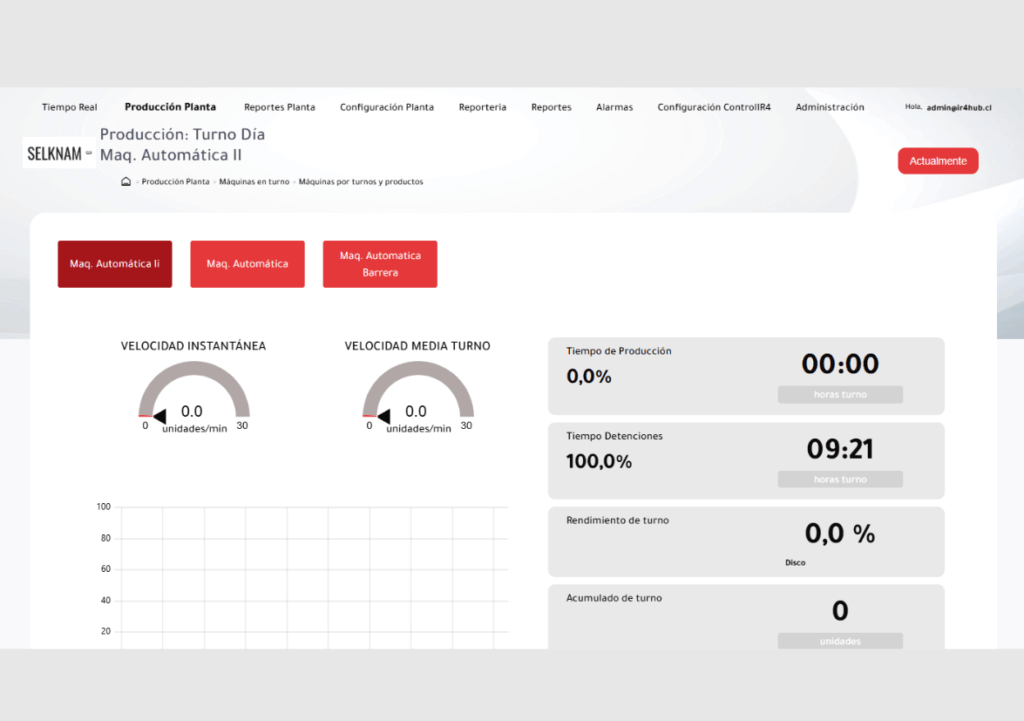1024x721 pixels.
Task: Select the Maq. Automática II machine button
Action: click(114, 264)
